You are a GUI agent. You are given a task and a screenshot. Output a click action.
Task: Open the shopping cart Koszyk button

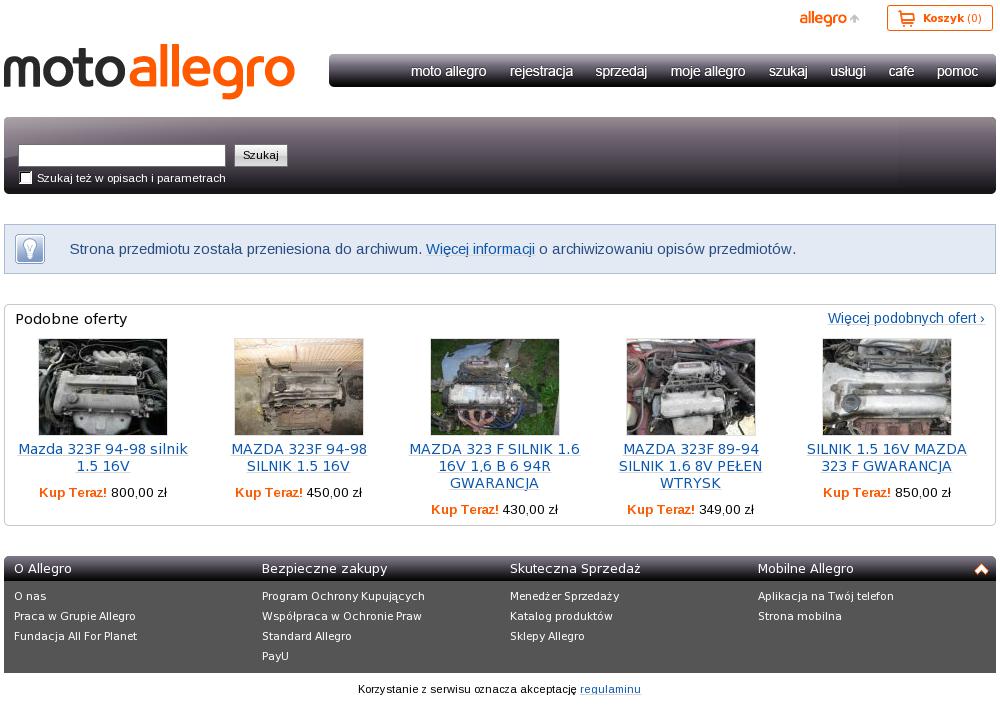[x=939, y=18]
